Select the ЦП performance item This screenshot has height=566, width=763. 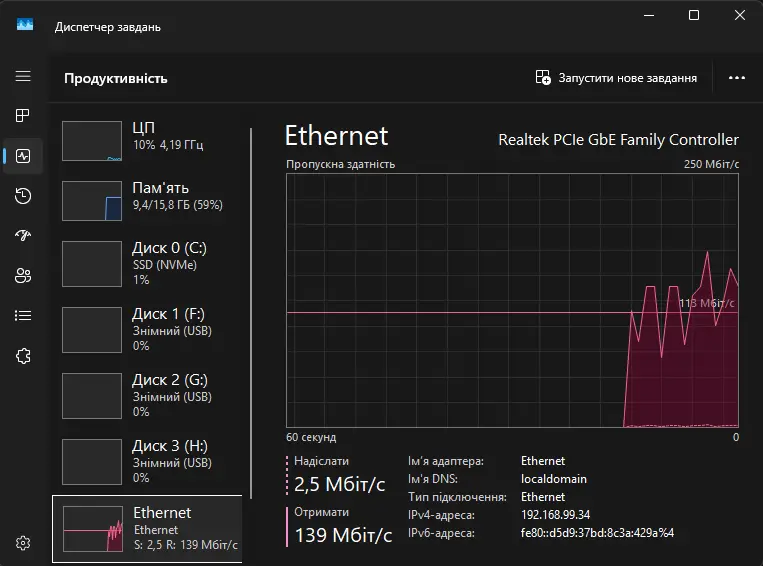click(x=147, y=141)
